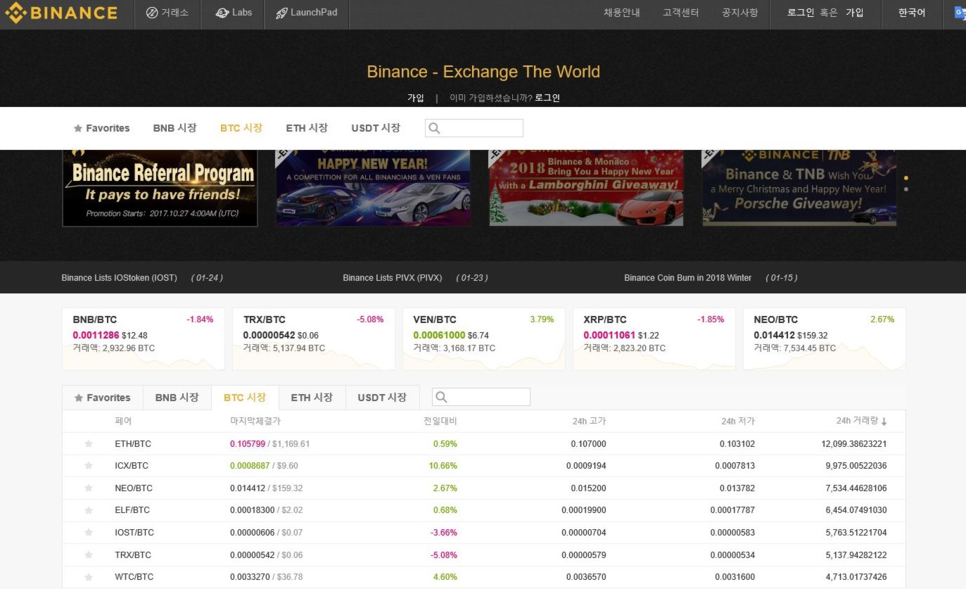Sort by 24h 저가 column header
The width and height of the screenshot is (966, 589).
click(738, 421)
